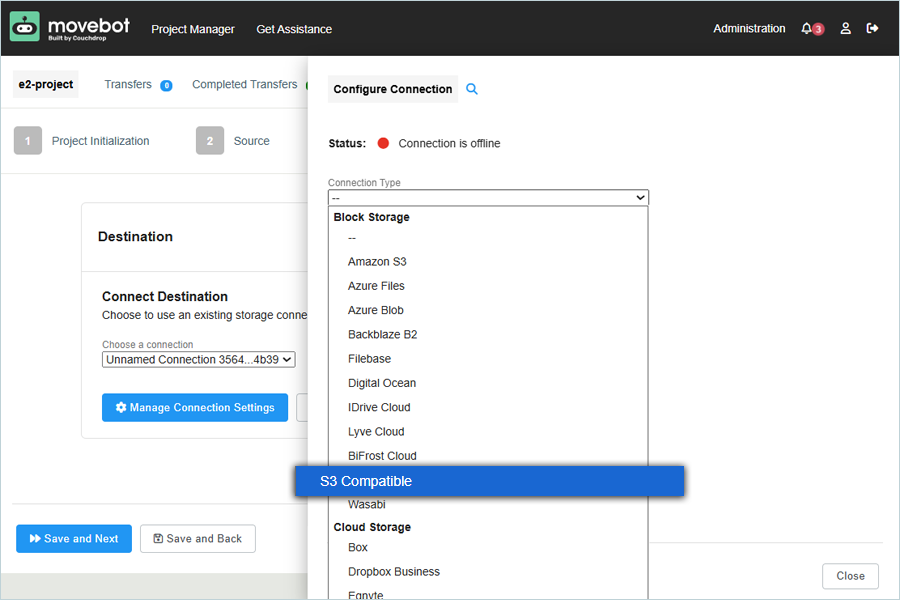
Task: Open the Choose a connection dropdown
Action: 198,359
